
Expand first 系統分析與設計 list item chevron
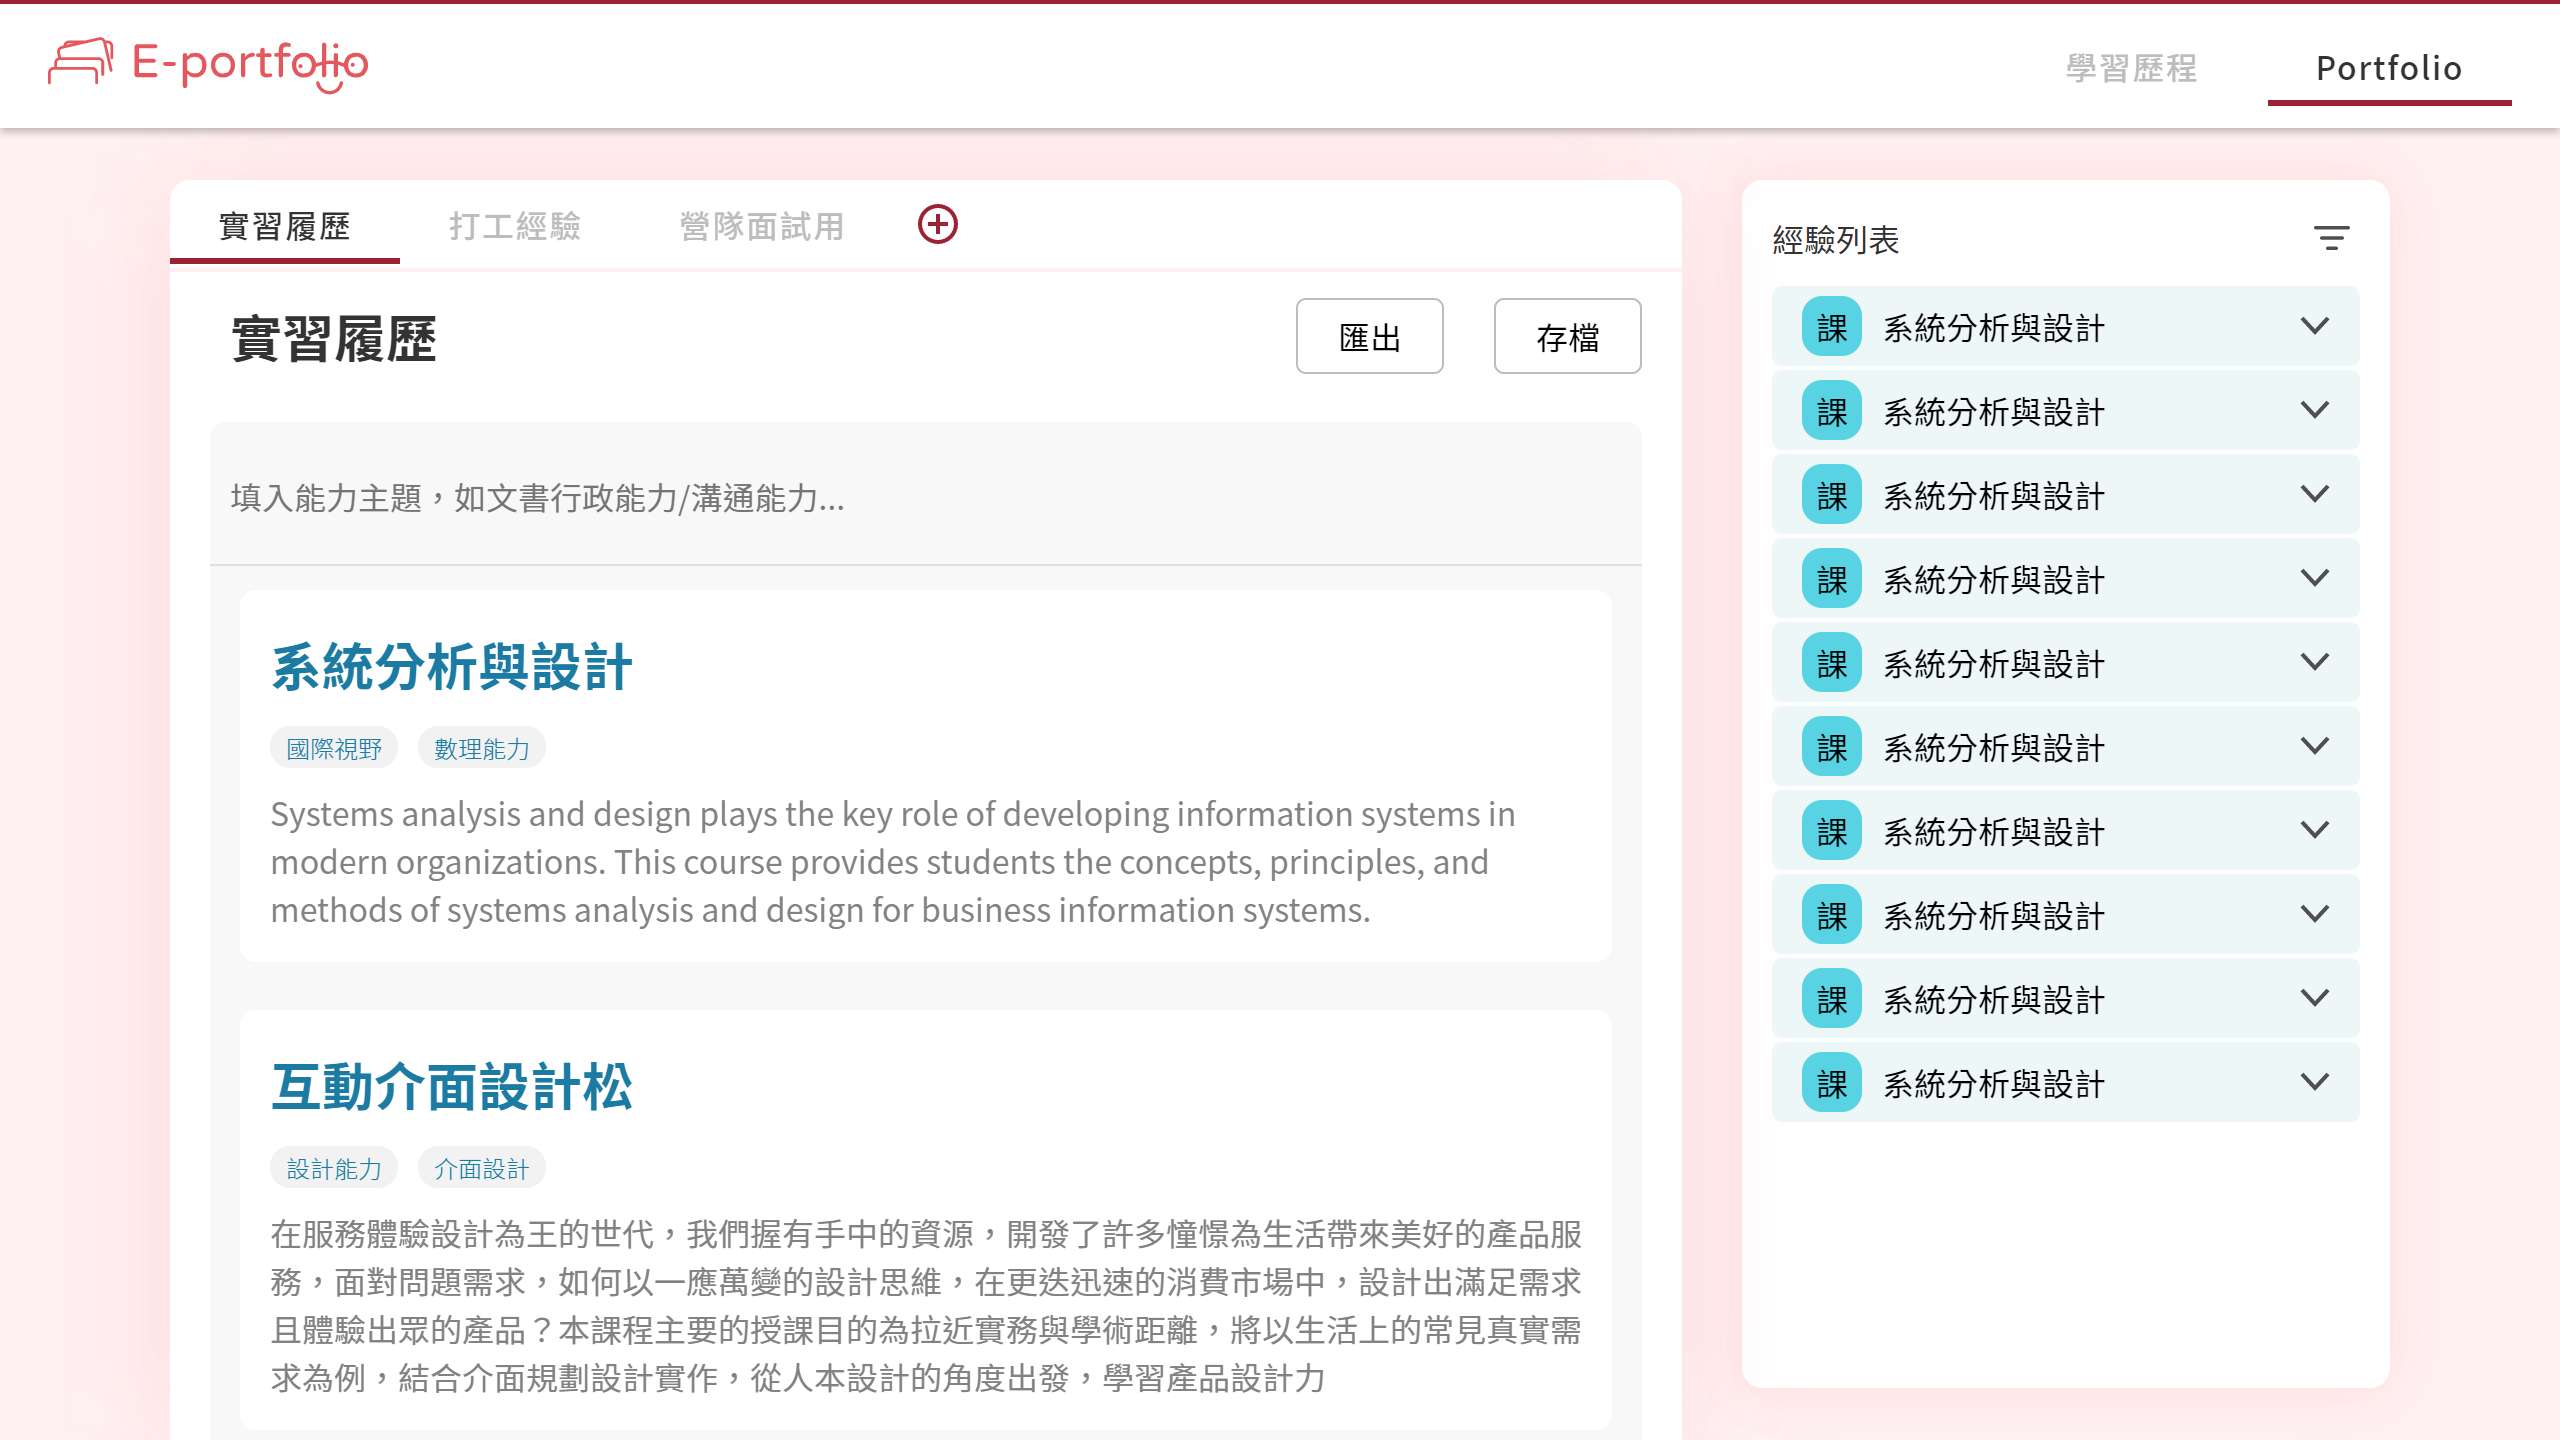(x=2314, y=326)
